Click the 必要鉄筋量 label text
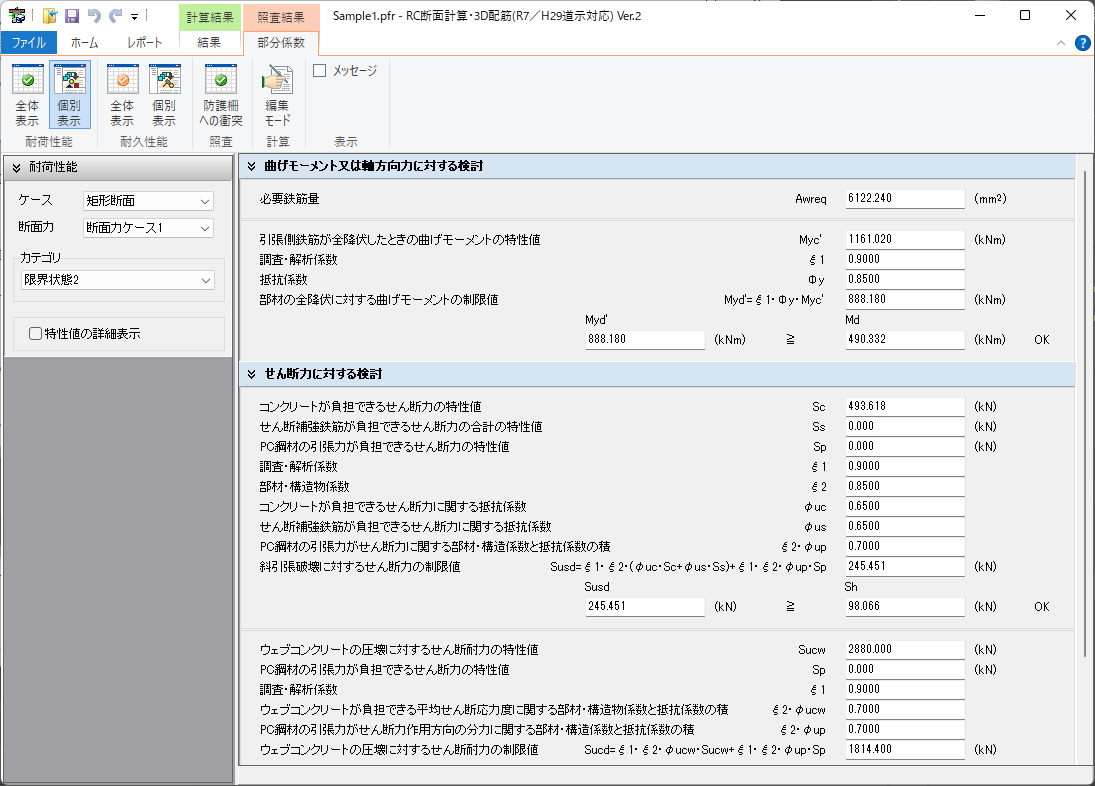The width and height of the screenshot is (1095, 786). click(x=290, y=199)
